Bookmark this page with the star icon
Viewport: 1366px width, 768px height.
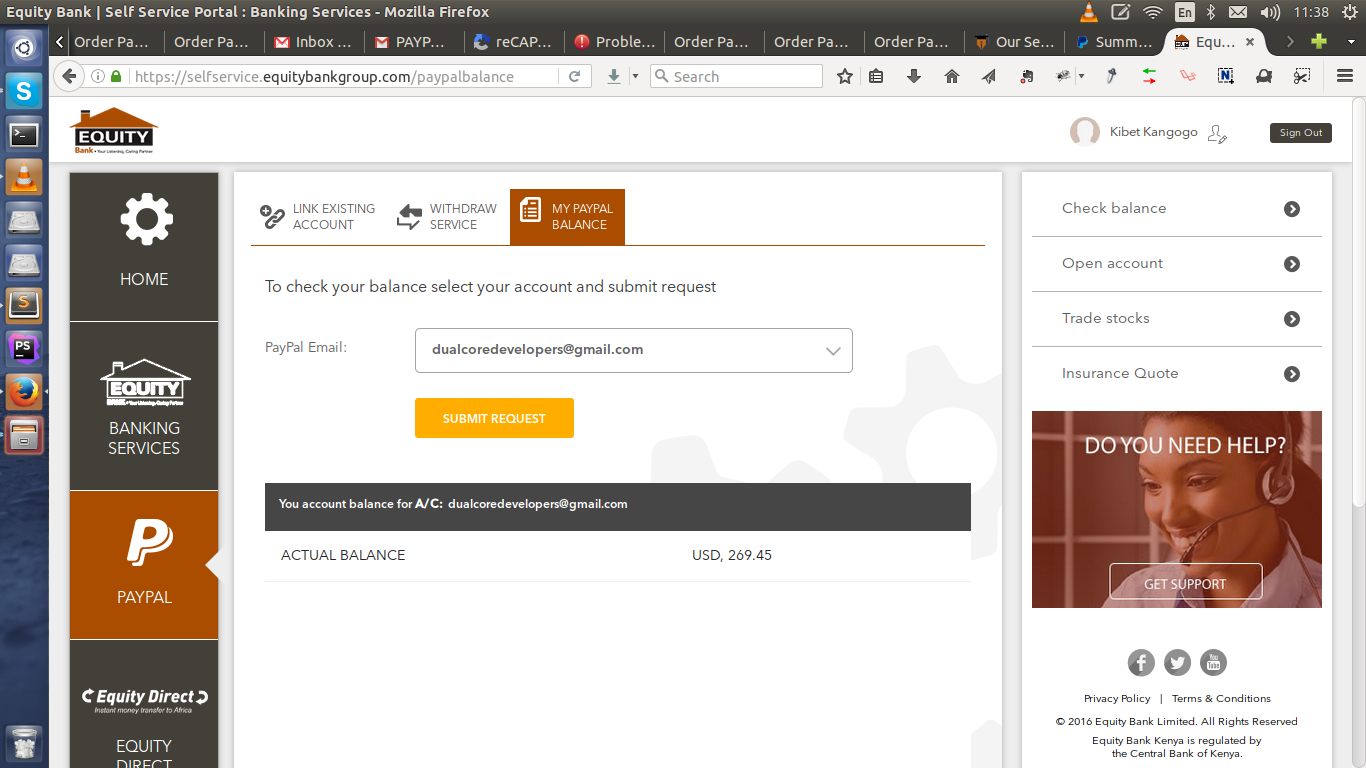pyautogui.click(x=845, y=76)
